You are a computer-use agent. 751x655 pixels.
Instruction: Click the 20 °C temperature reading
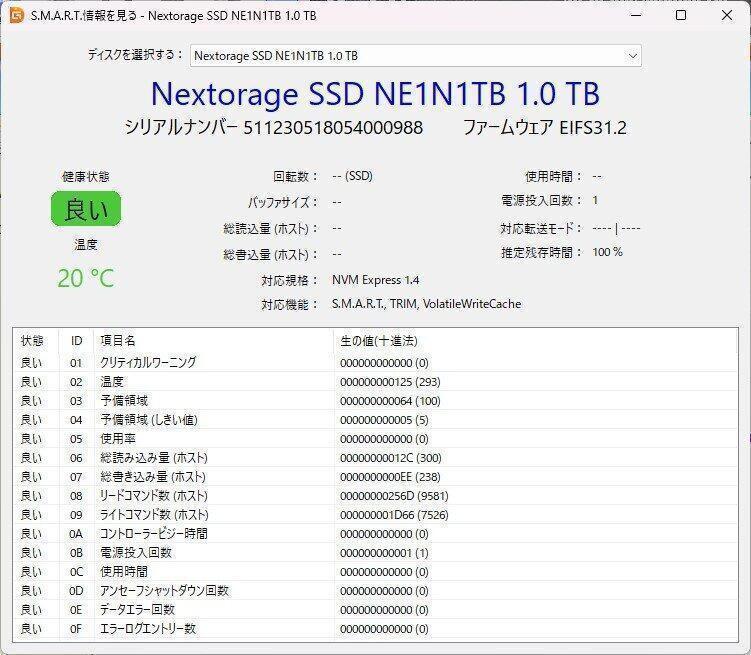[86, 279]
